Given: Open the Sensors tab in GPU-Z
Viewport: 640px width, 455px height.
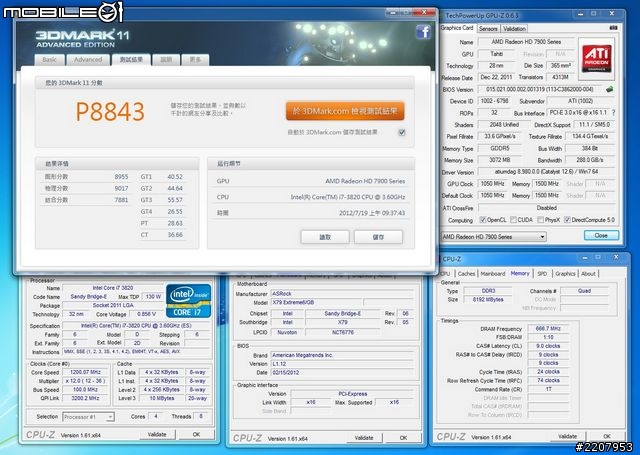Looking at the screenshot, I should [488, 29].
